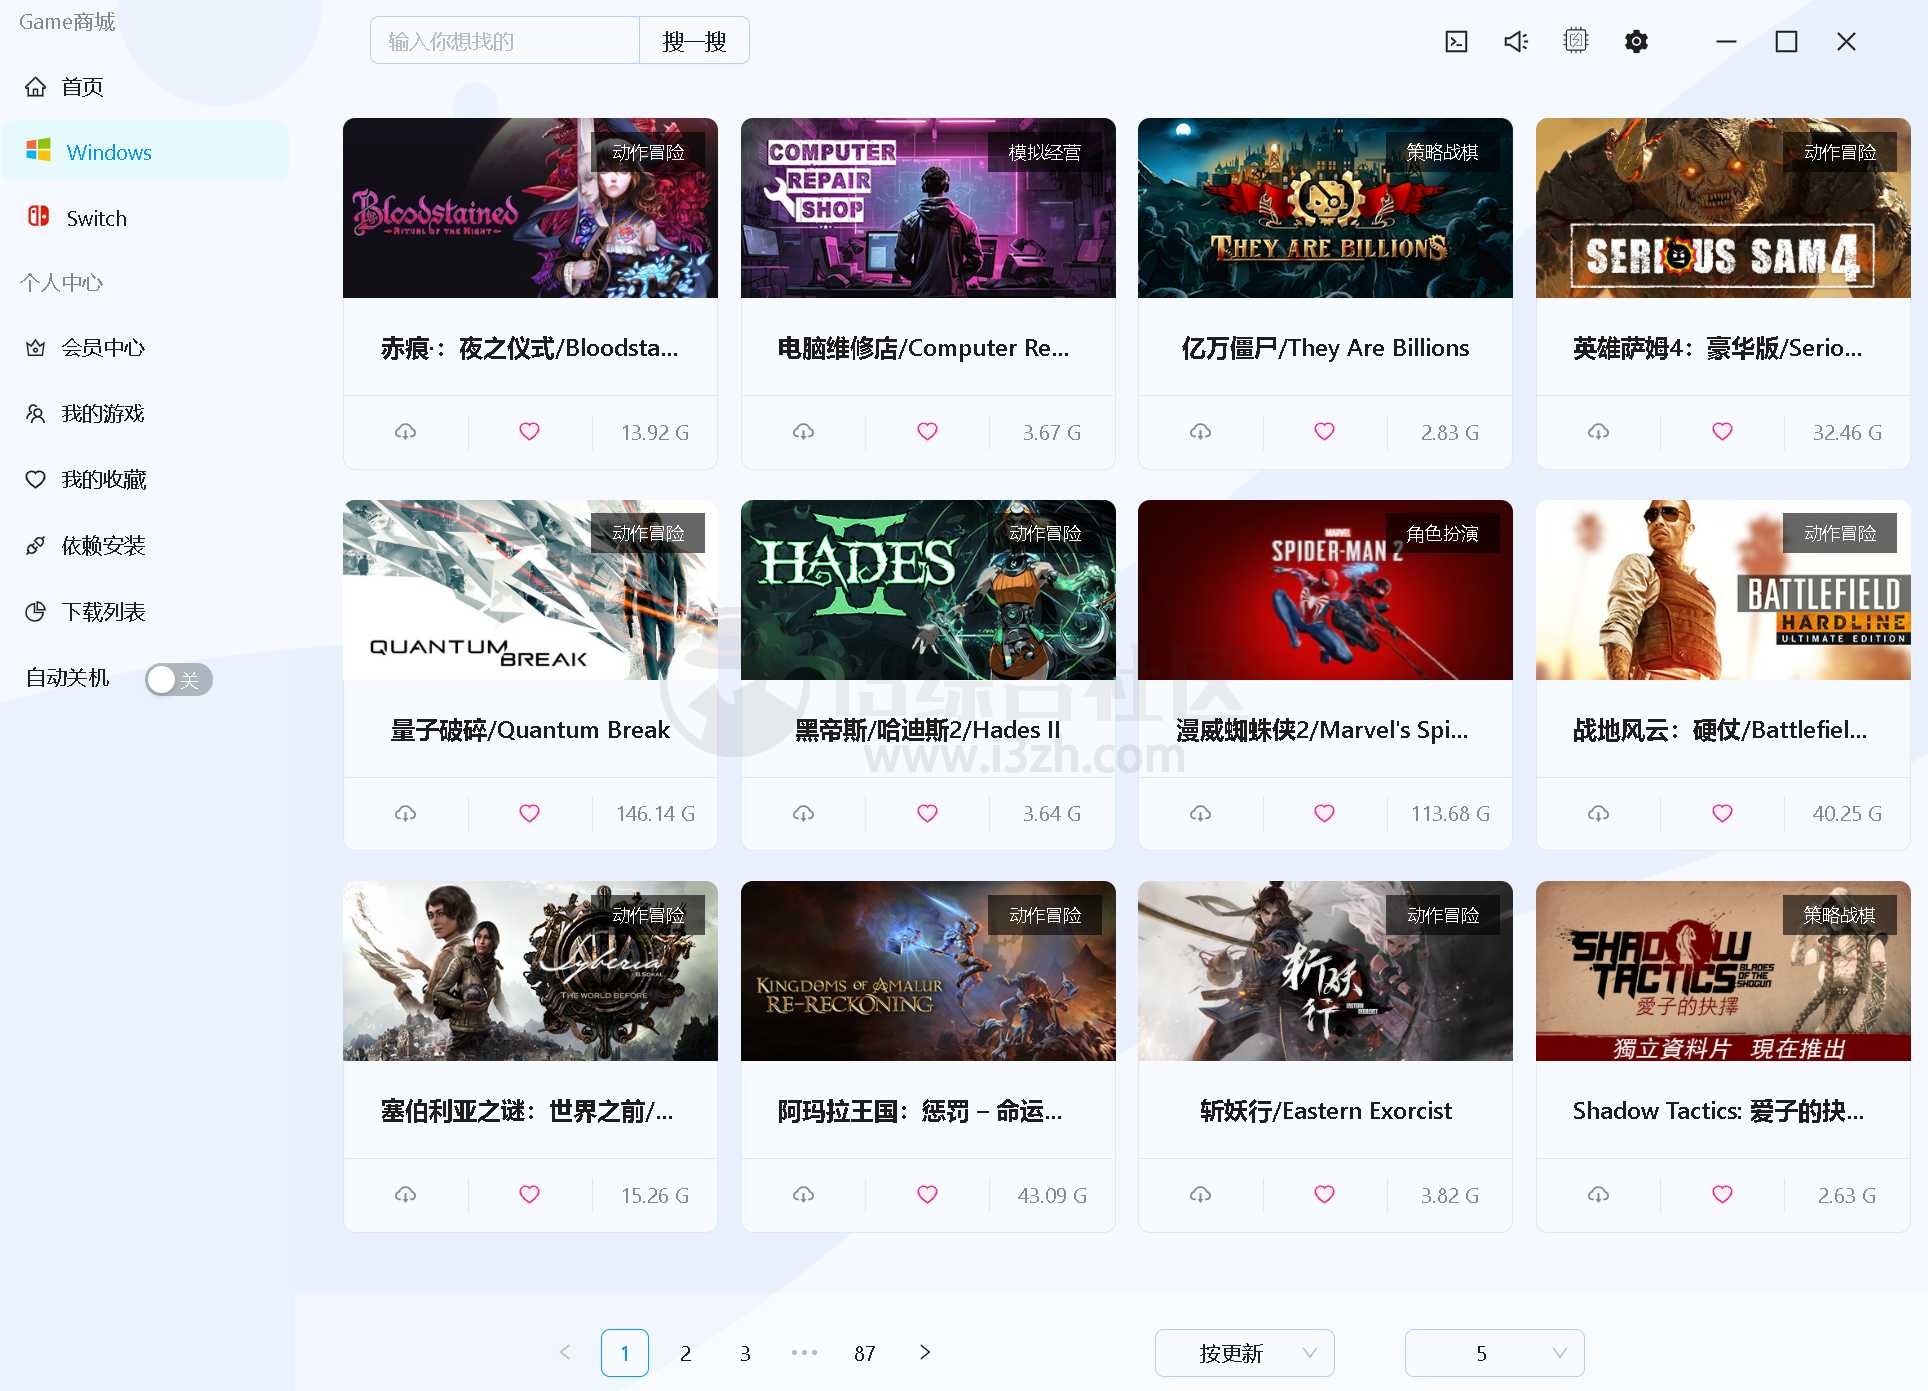Viewport: 1928px width, 1391px height.
Task: Click the previous page arrow
Action: pyautogui.click(x=565, y=1353)
